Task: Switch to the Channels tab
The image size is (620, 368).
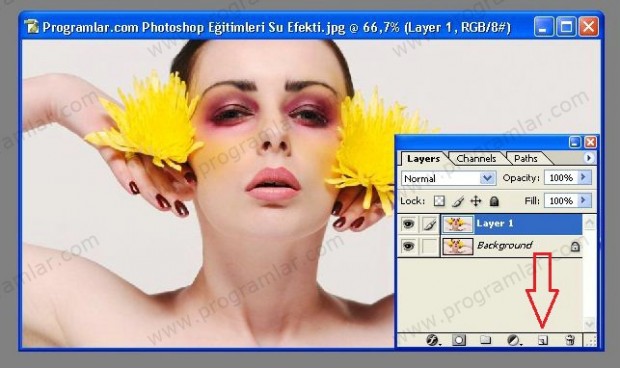Action: [476, 159]
